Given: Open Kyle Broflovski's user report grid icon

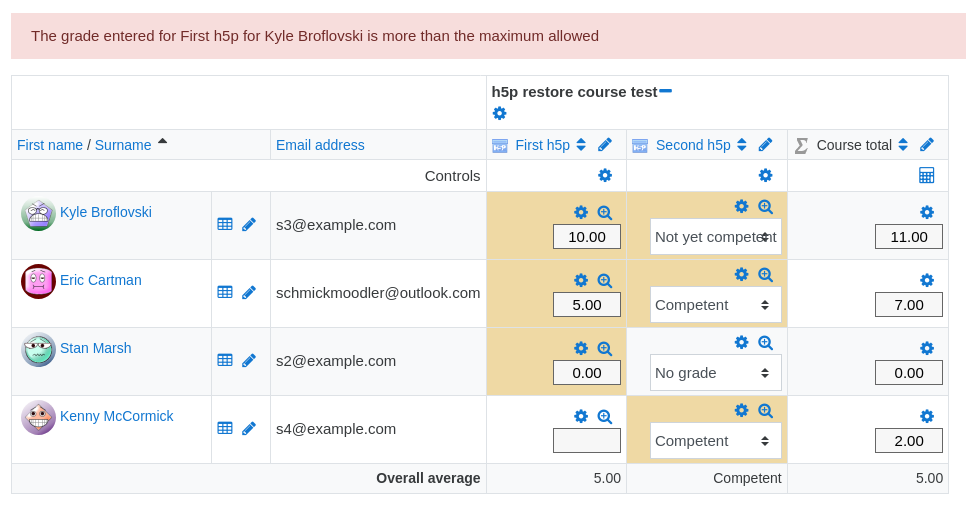Looking at the screenshot, I should click(225, 224).
